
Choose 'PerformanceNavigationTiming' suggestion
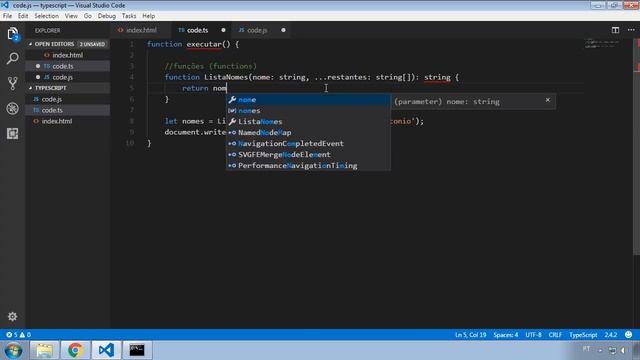309,166
